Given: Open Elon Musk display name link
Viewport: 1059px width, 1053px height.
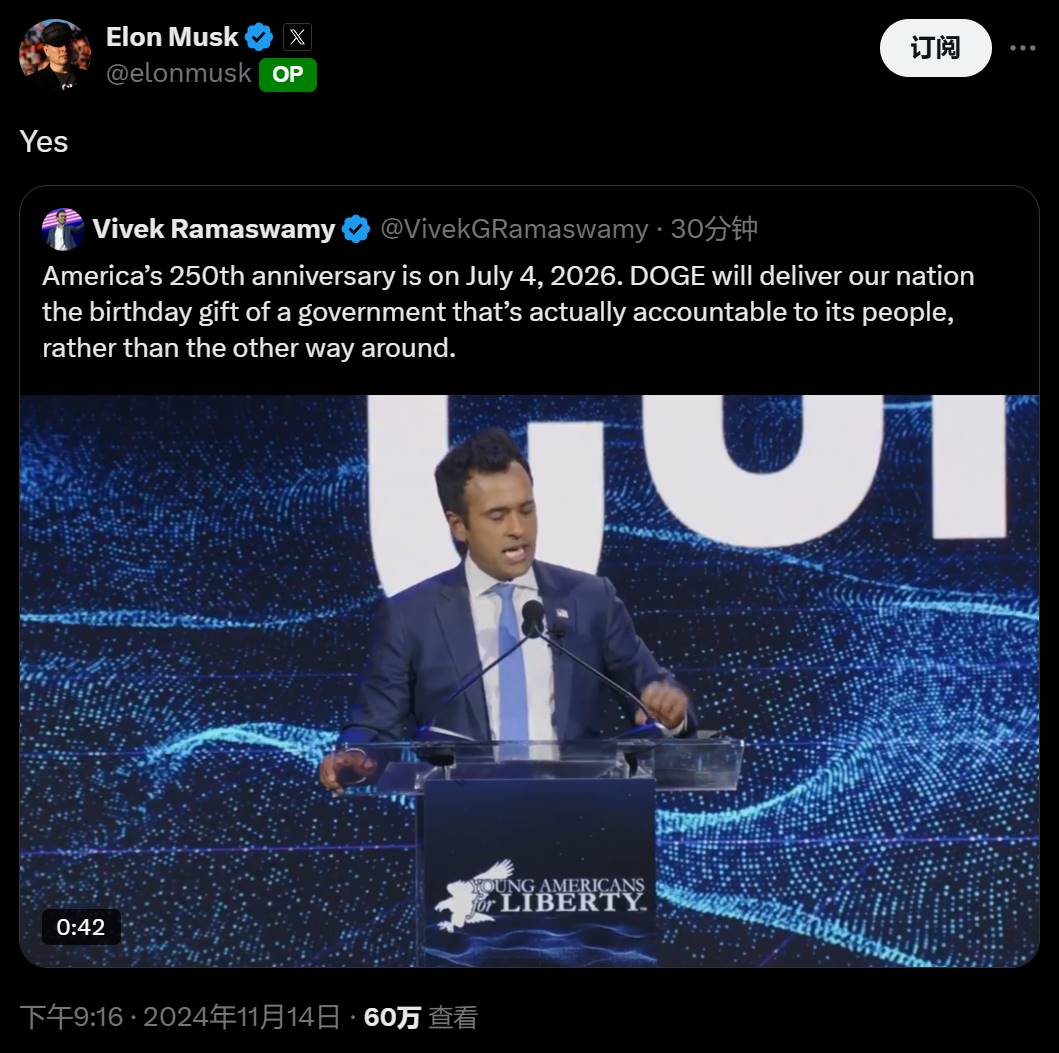Looking at the screenshot, I should [172, 38].
